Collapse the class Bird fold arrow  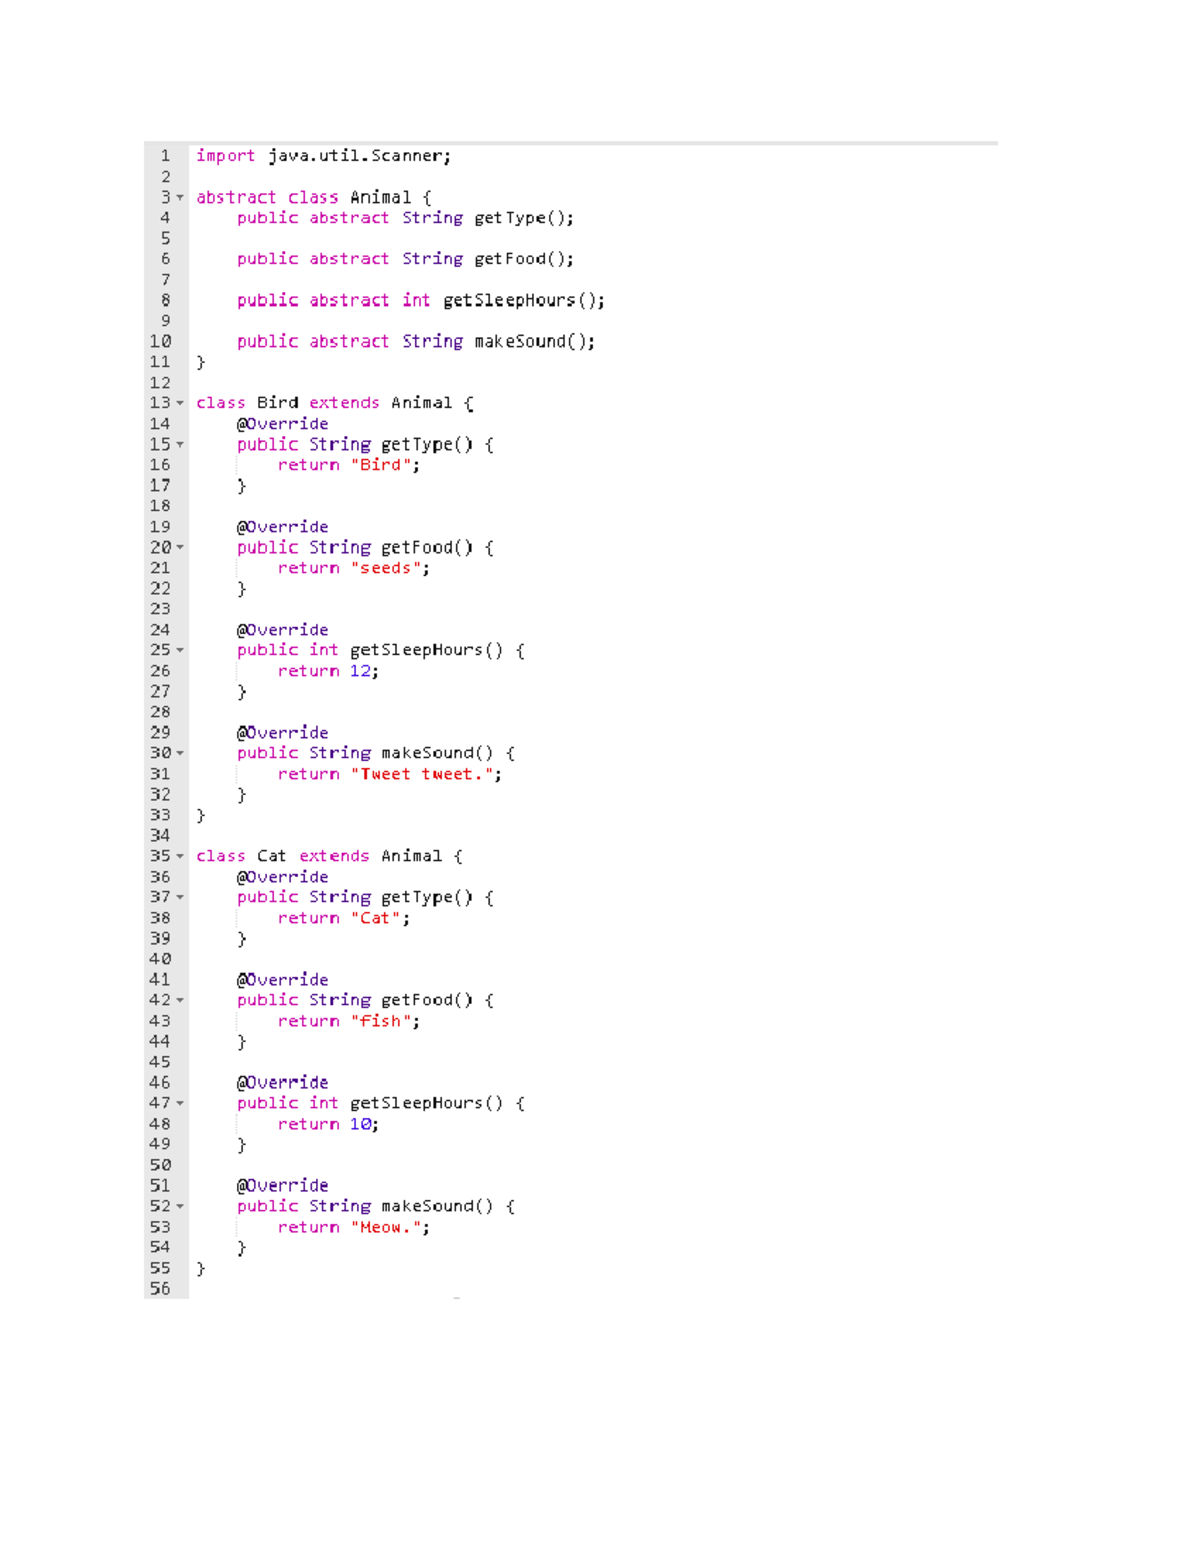pos(180,403)
